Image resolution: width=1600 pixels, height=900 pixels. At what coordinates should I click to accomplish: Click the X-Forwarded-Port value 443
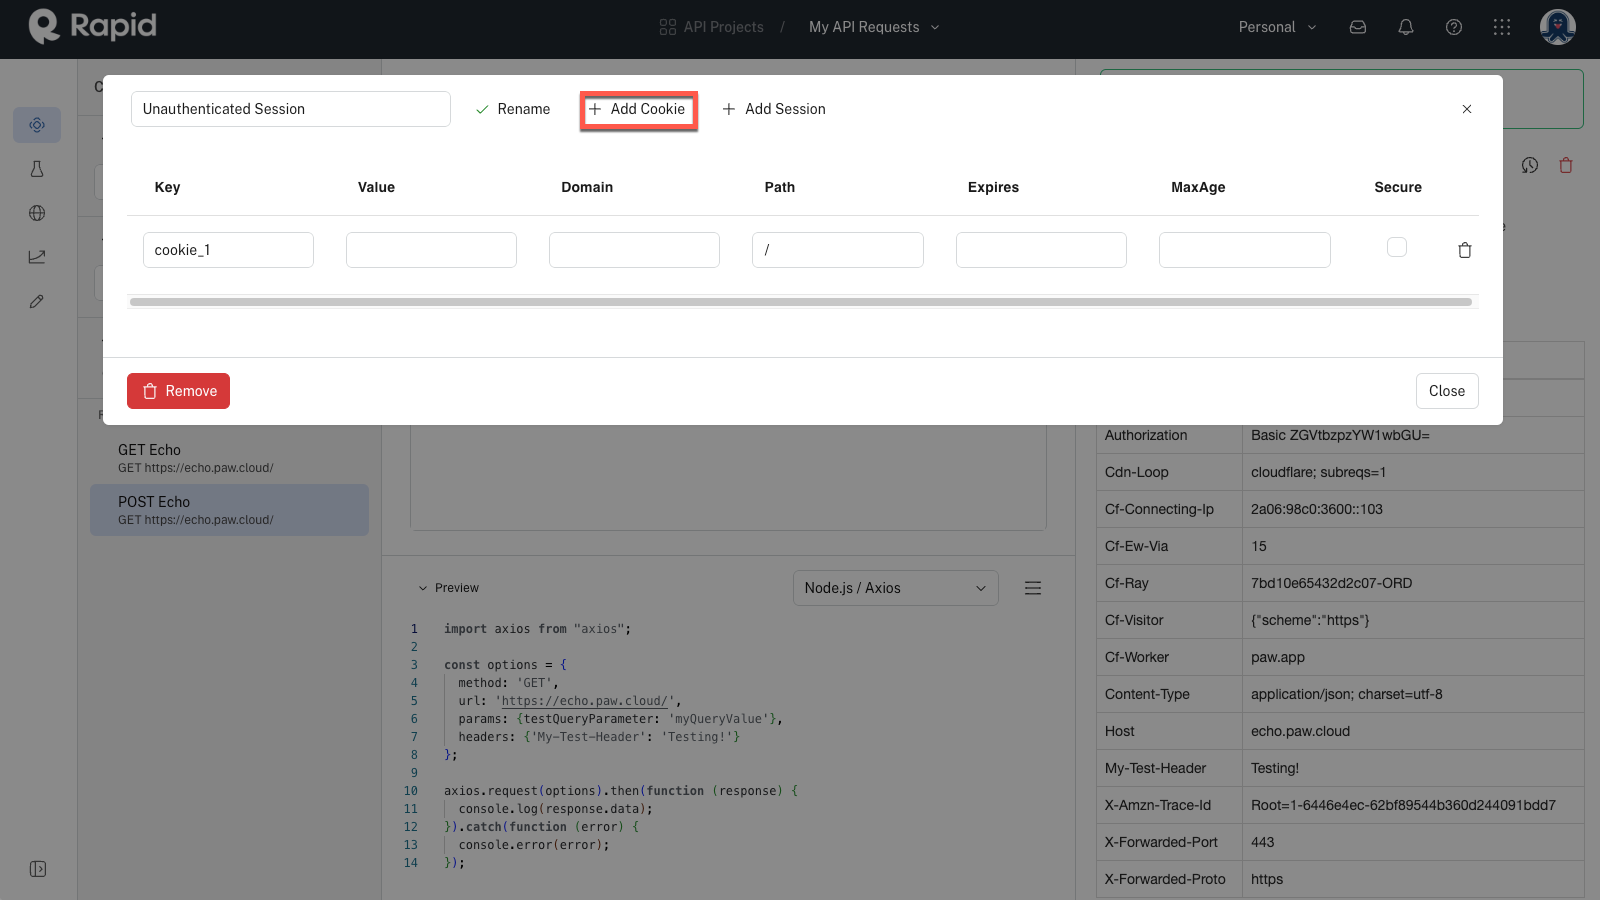pyautogui.click(x=1262, y=842)
